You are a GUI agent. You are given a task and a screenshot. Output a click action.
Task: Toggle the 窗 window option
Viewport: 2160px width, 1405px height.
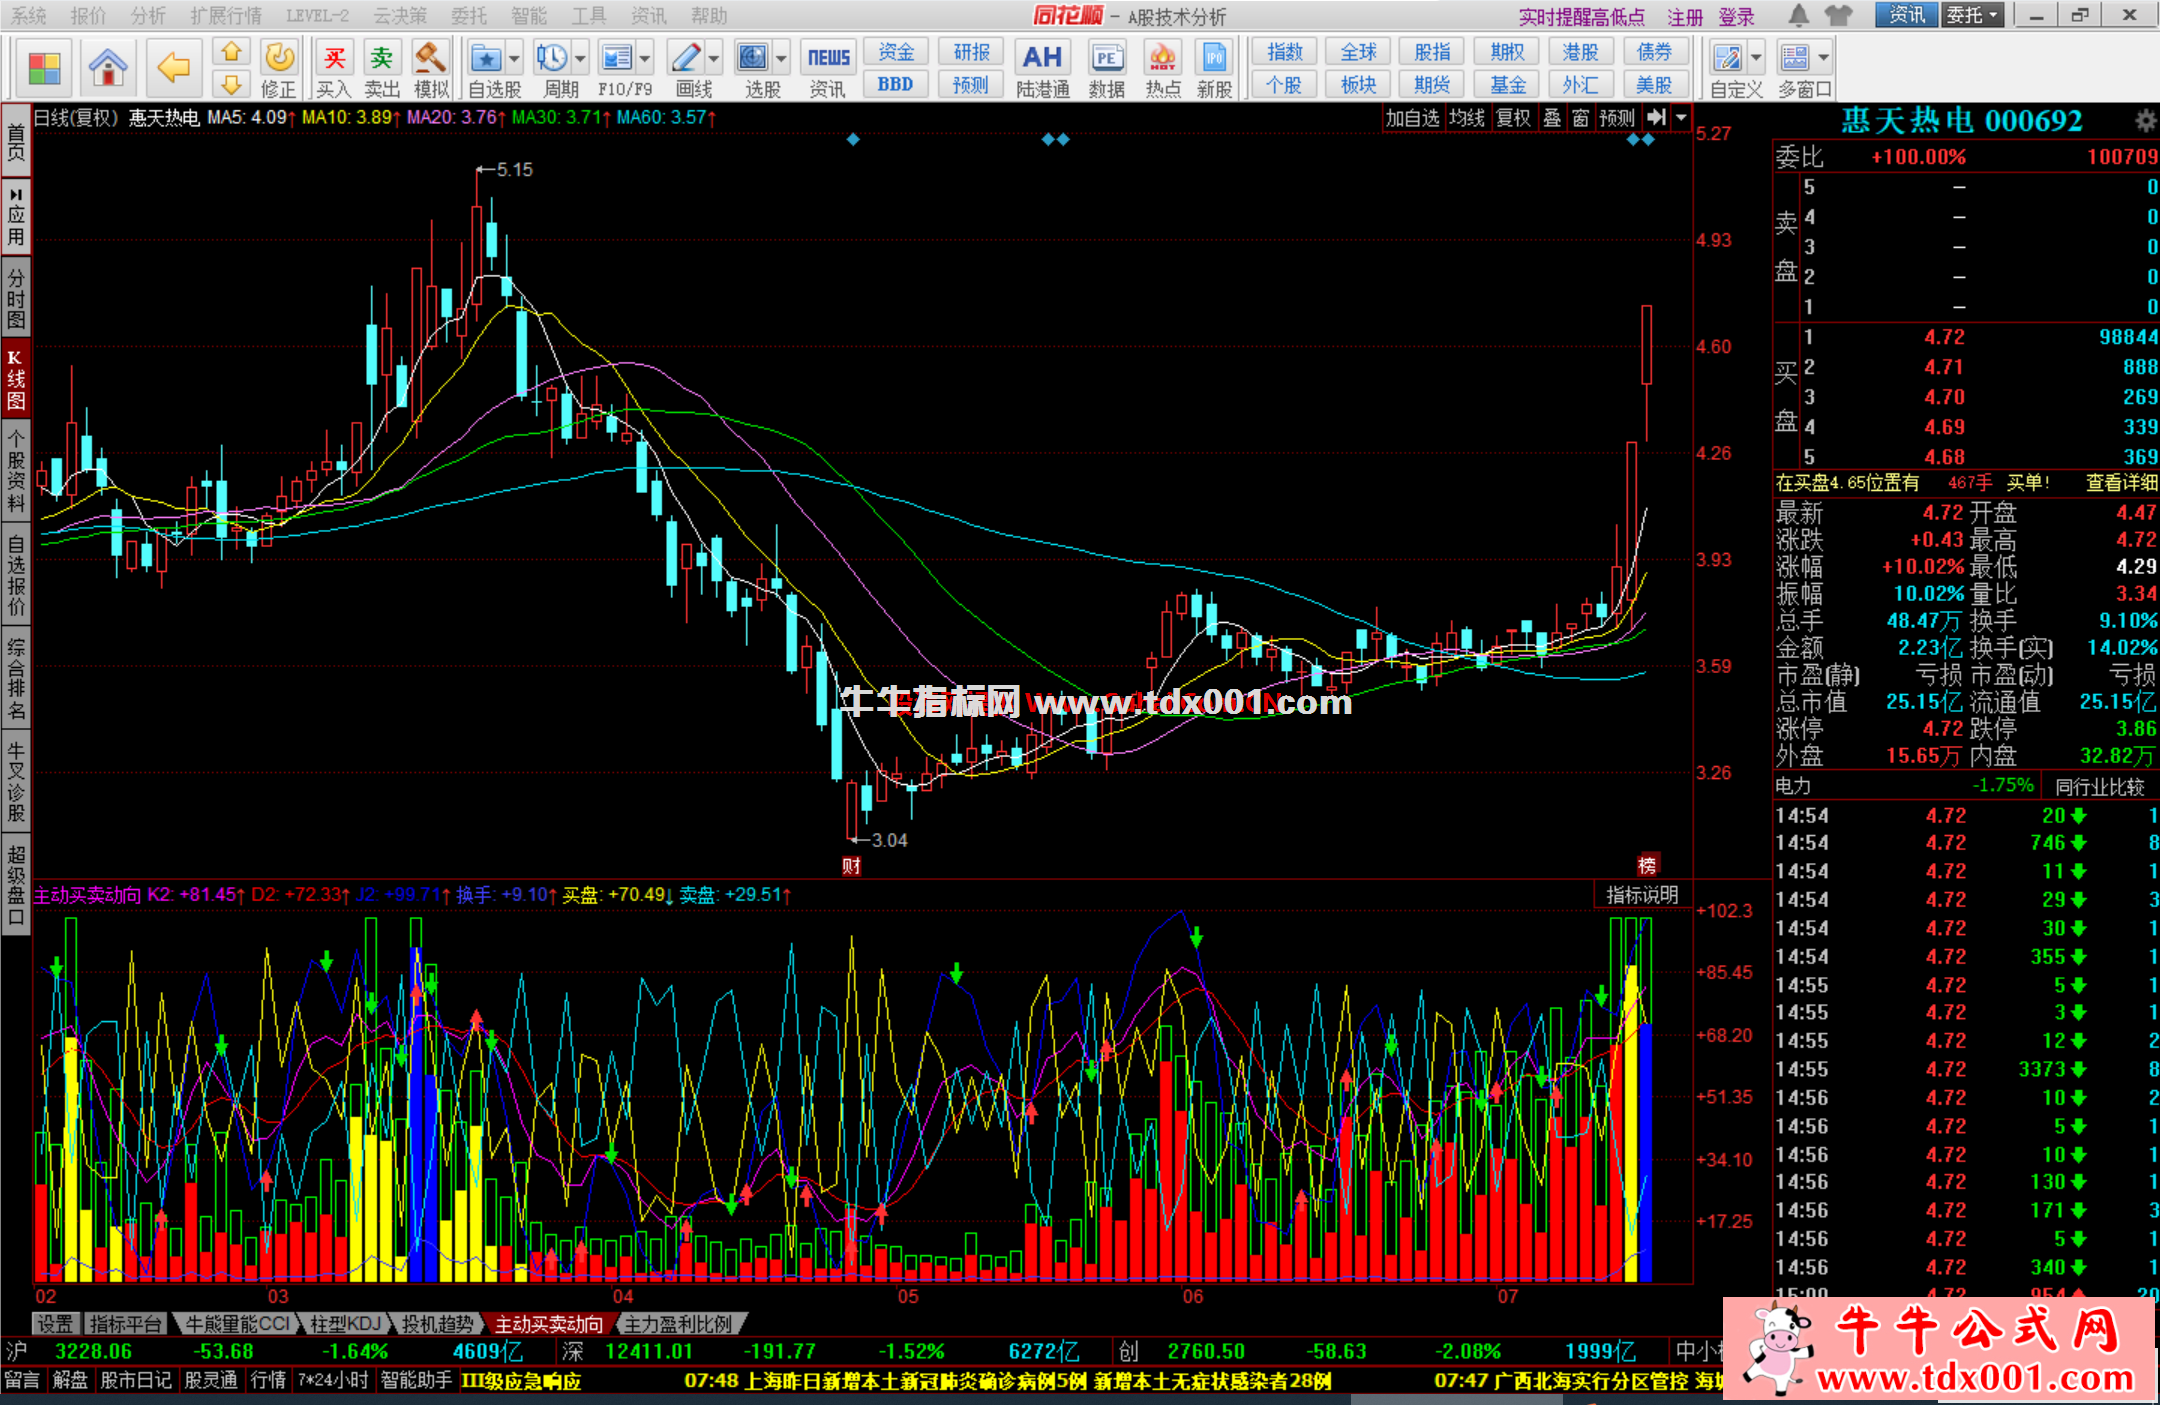click(1580, 118)
